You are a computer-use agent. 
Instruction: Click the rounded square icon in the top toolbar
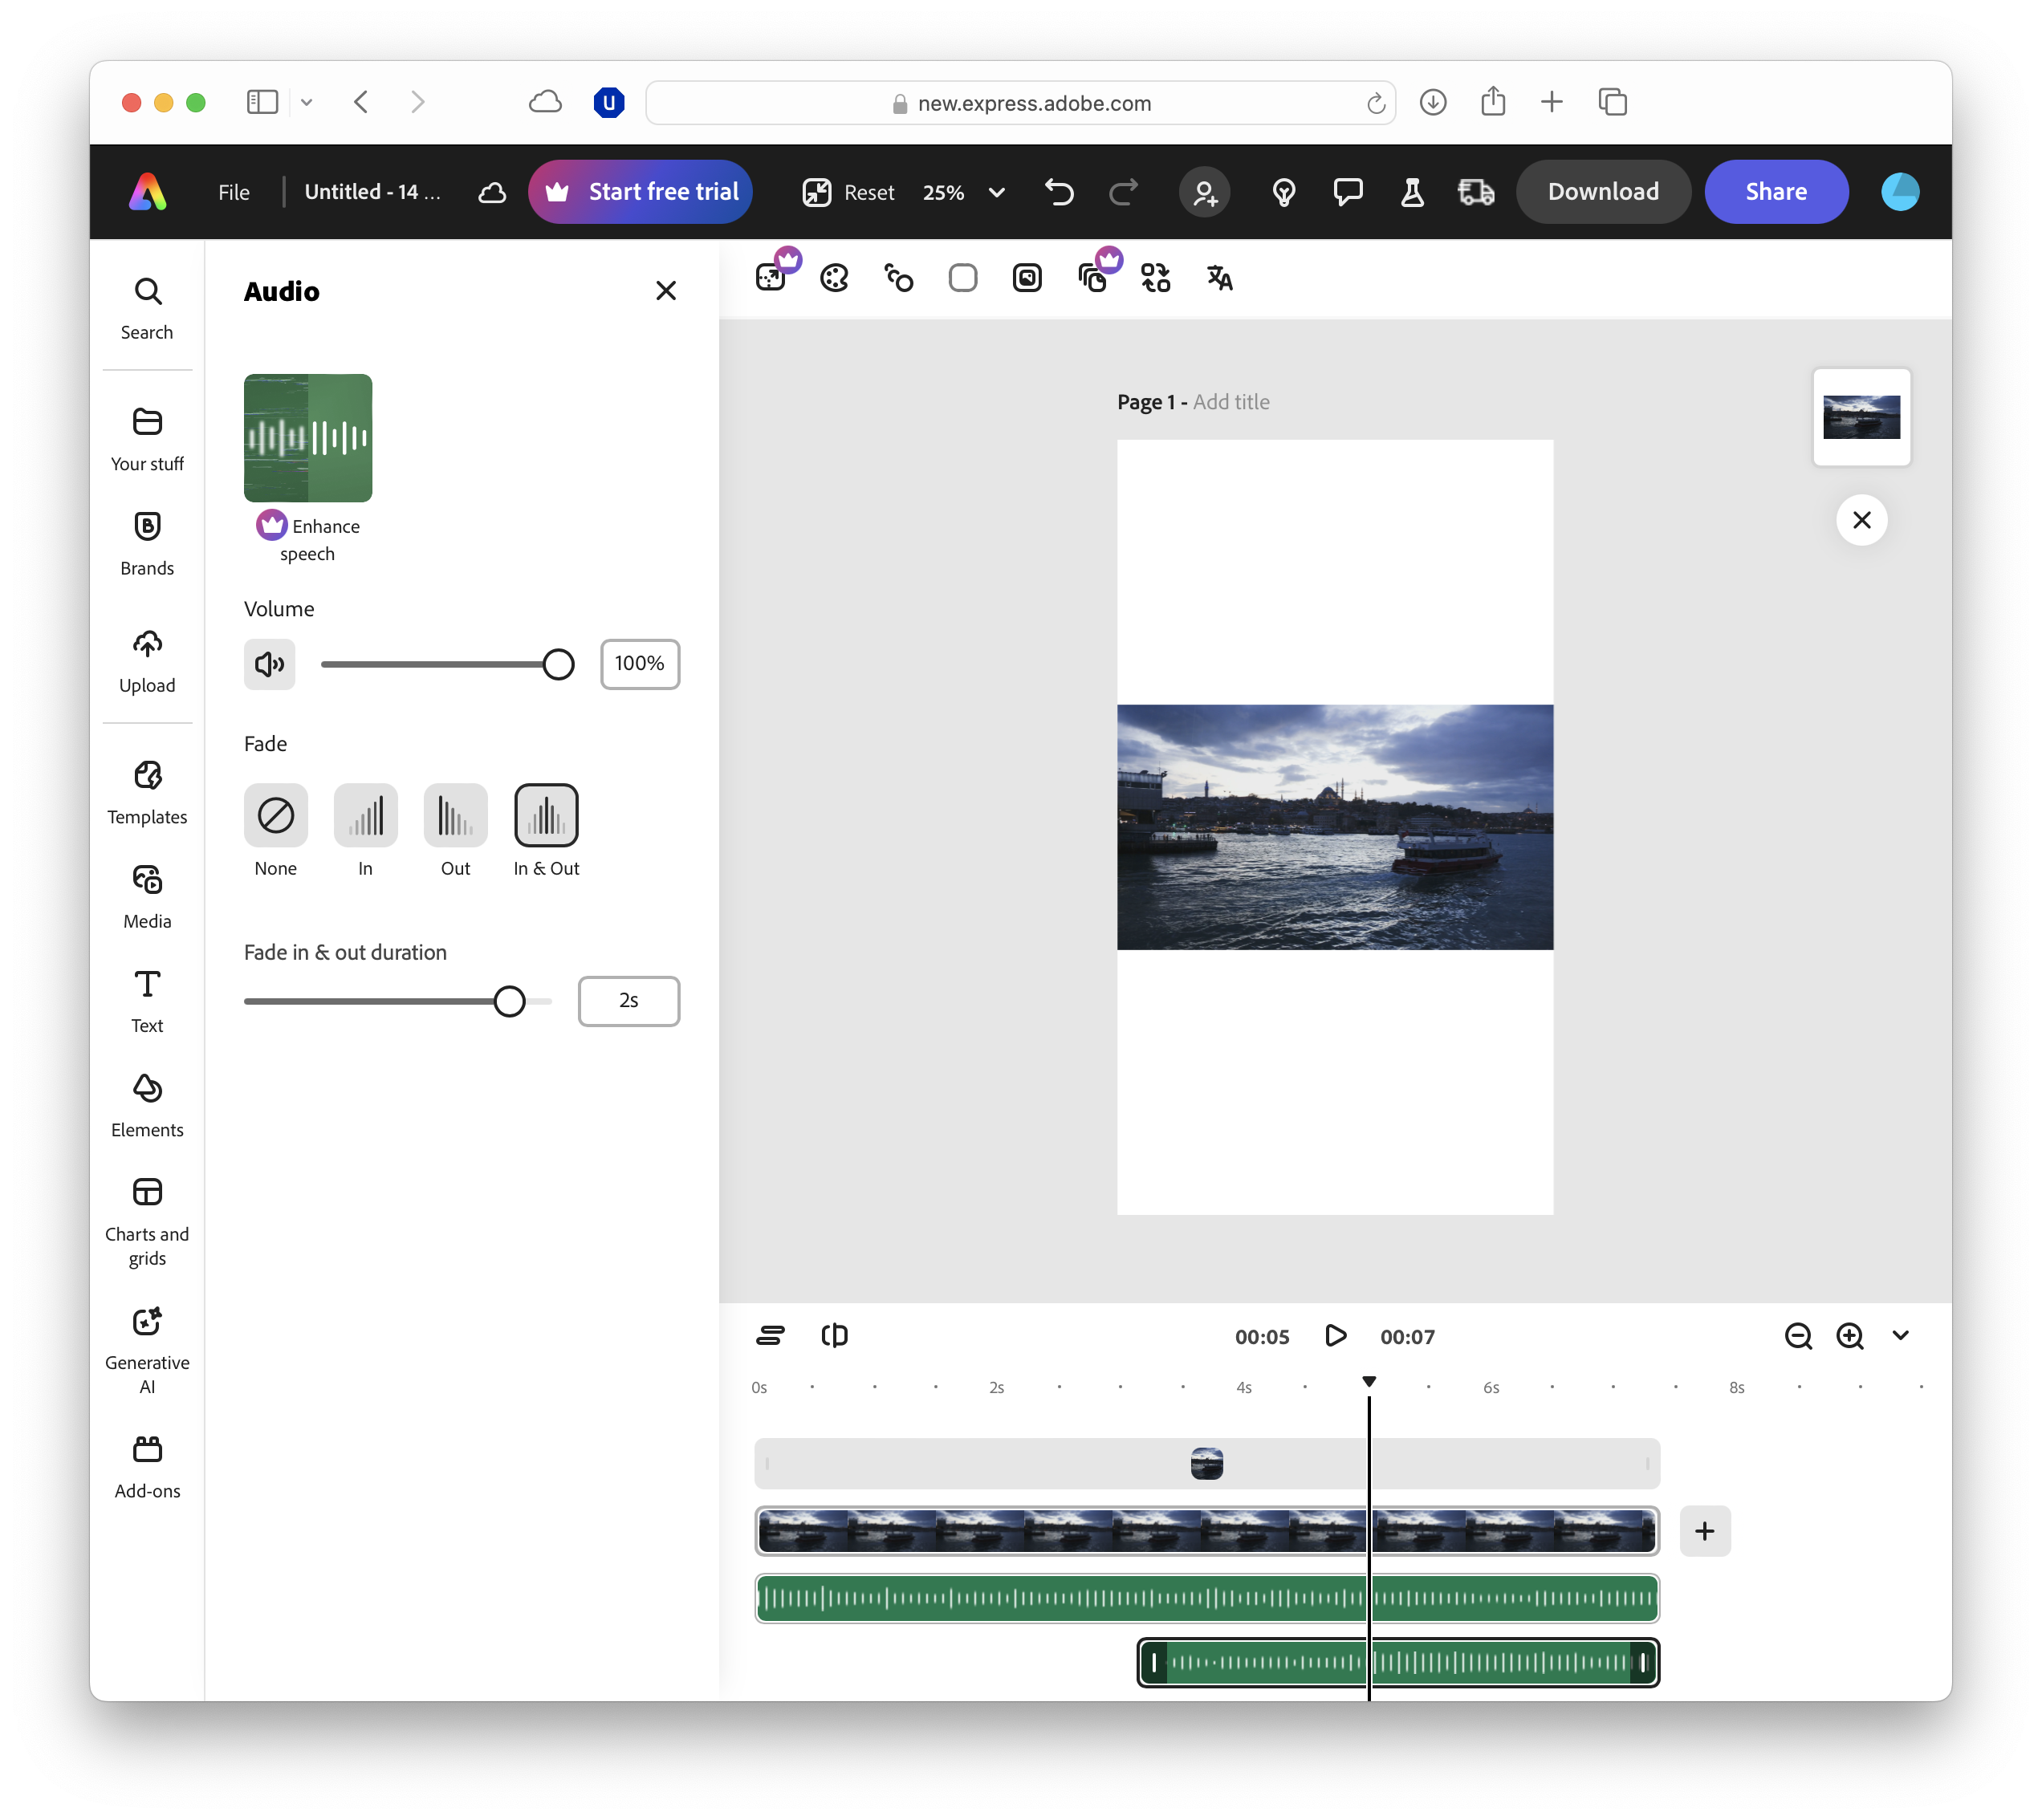[x=962, y=278]
